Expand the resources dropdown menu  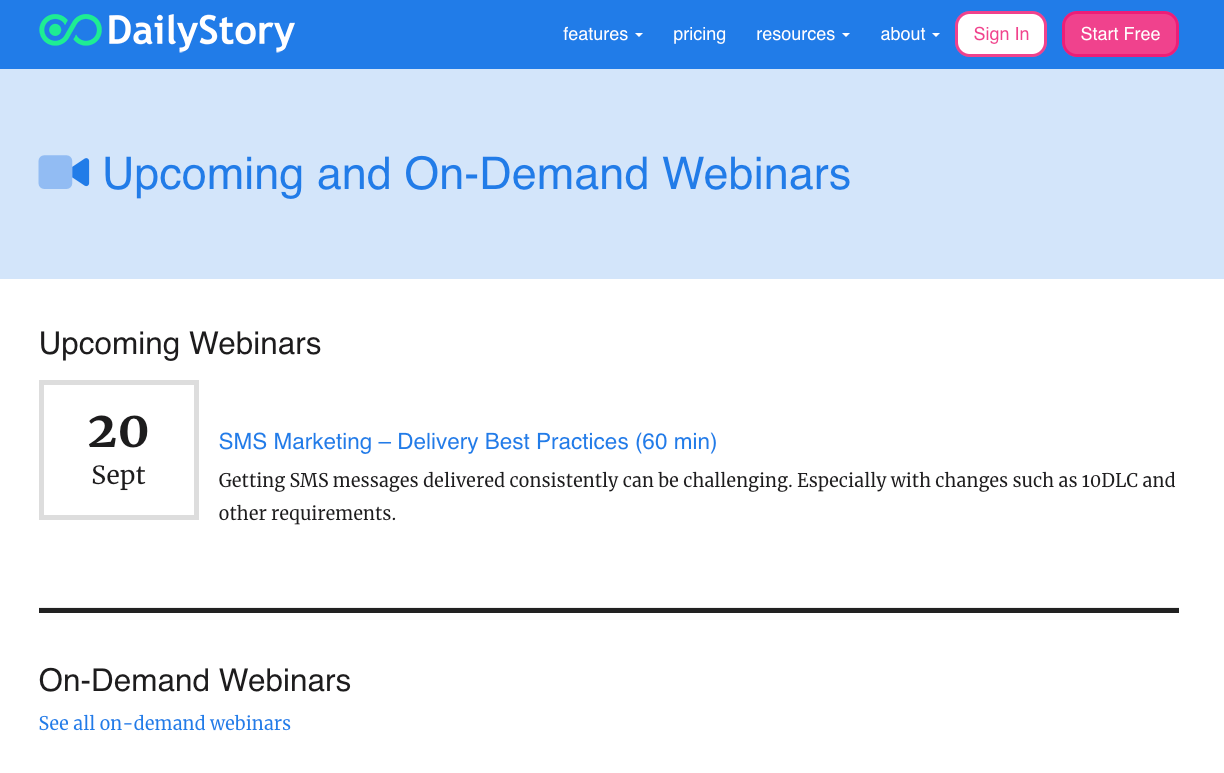pyautogui.click(x=803, y=34)
